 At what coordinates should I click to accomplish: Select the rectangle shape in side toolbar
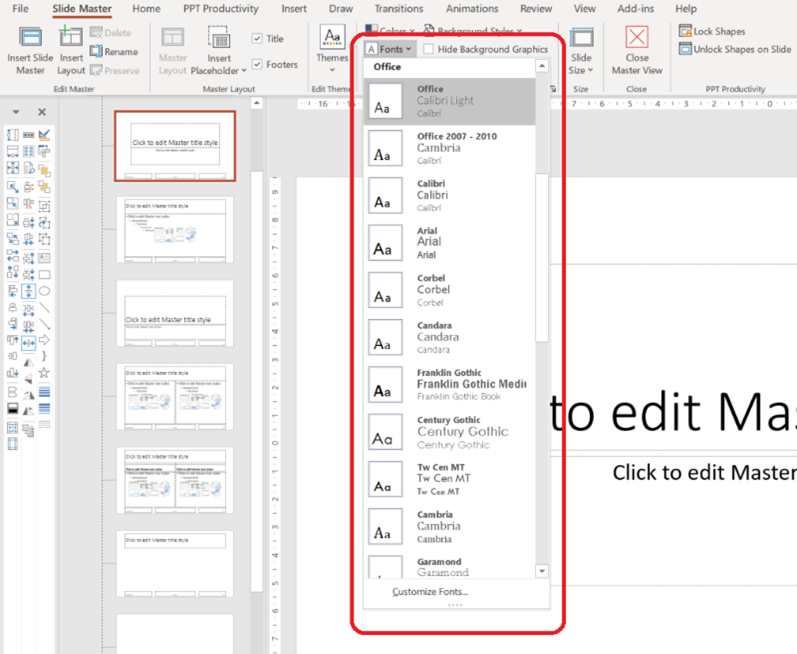[x=45, y=275]
